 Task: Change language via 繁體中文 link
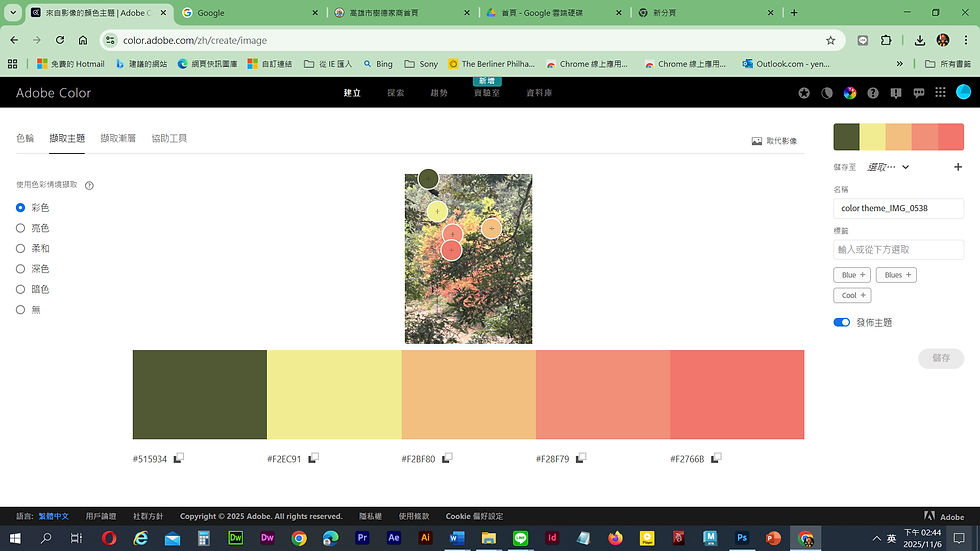pyautogui.click(x=53, y=517)
